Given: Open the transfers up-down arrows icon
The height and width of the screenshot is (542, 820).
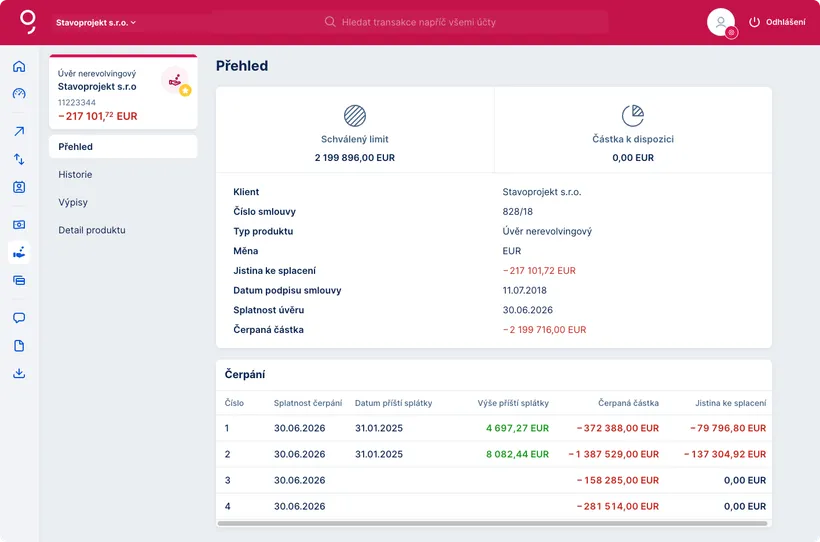Looking at the screenshot, I should coord(19,159).
